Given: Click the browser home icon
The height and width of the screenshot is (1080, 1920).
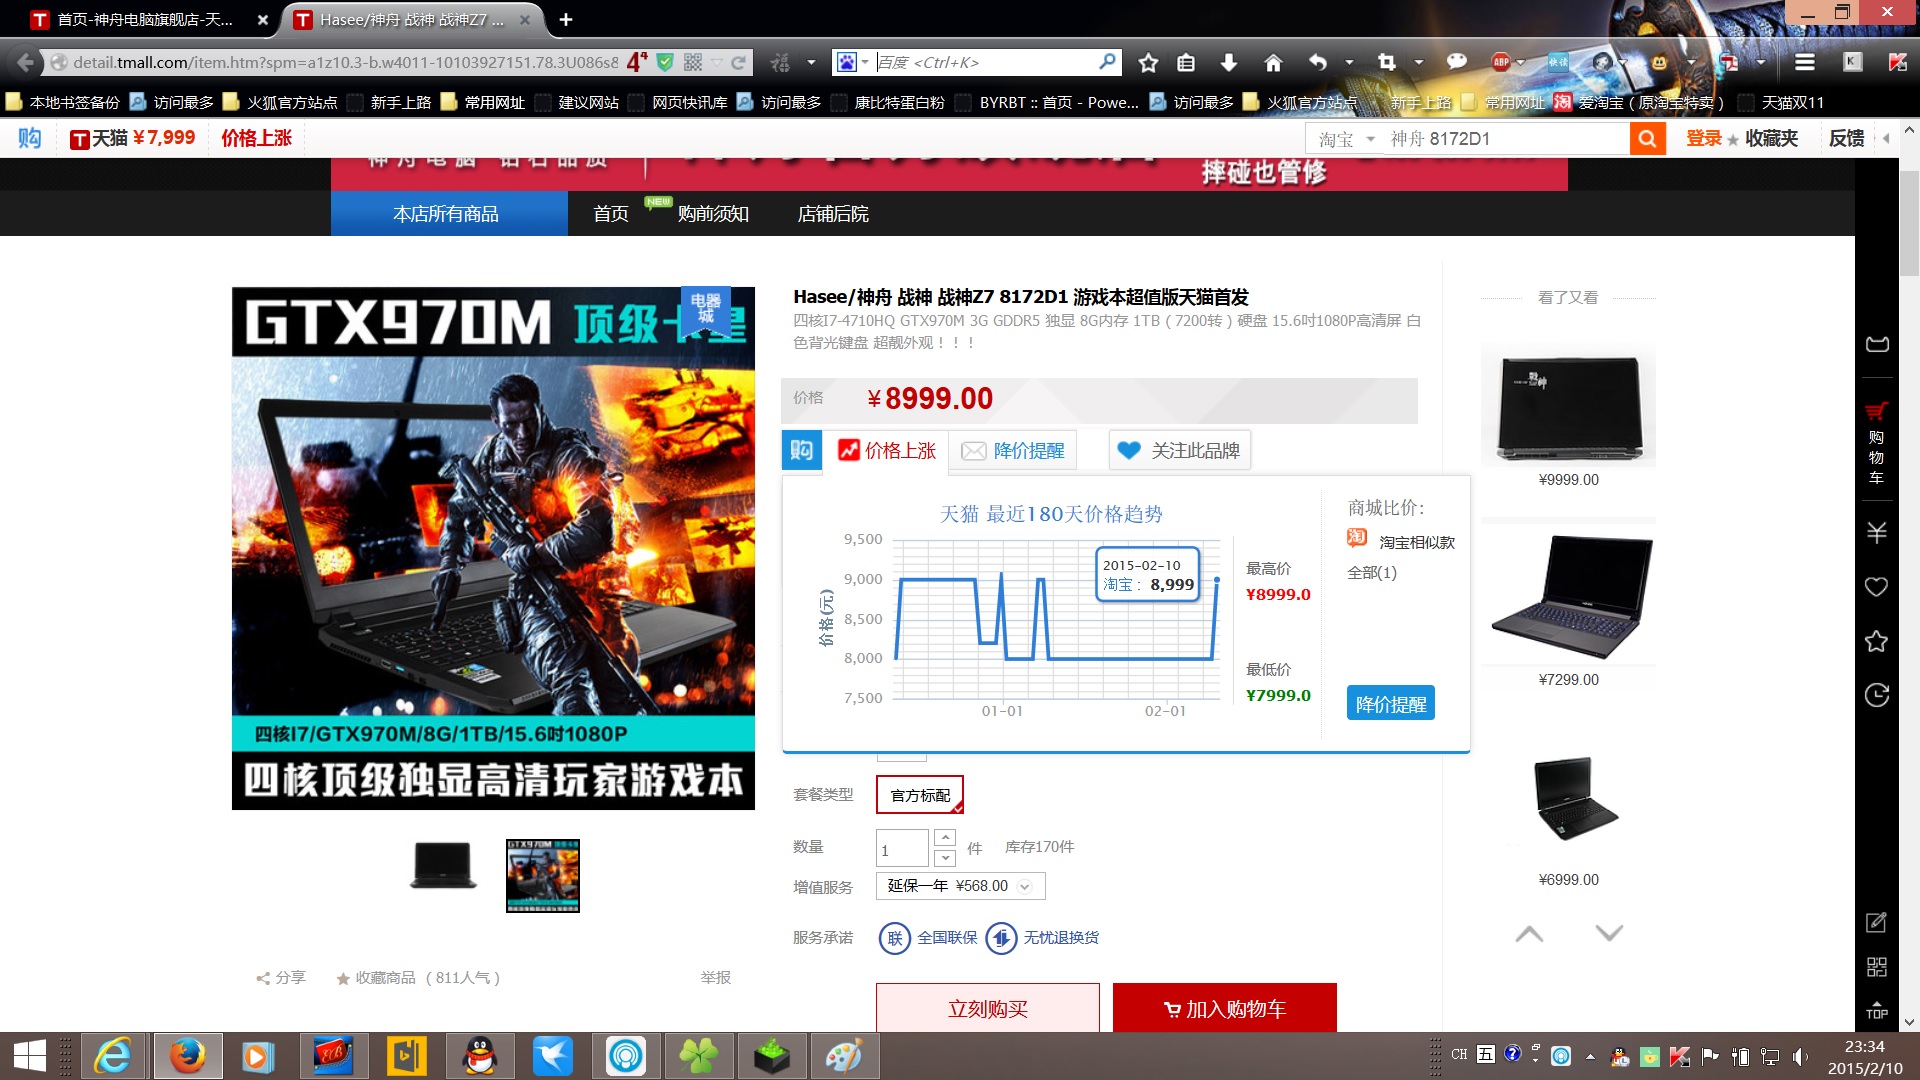Looking at the screenshot, I should [1273, 63].
